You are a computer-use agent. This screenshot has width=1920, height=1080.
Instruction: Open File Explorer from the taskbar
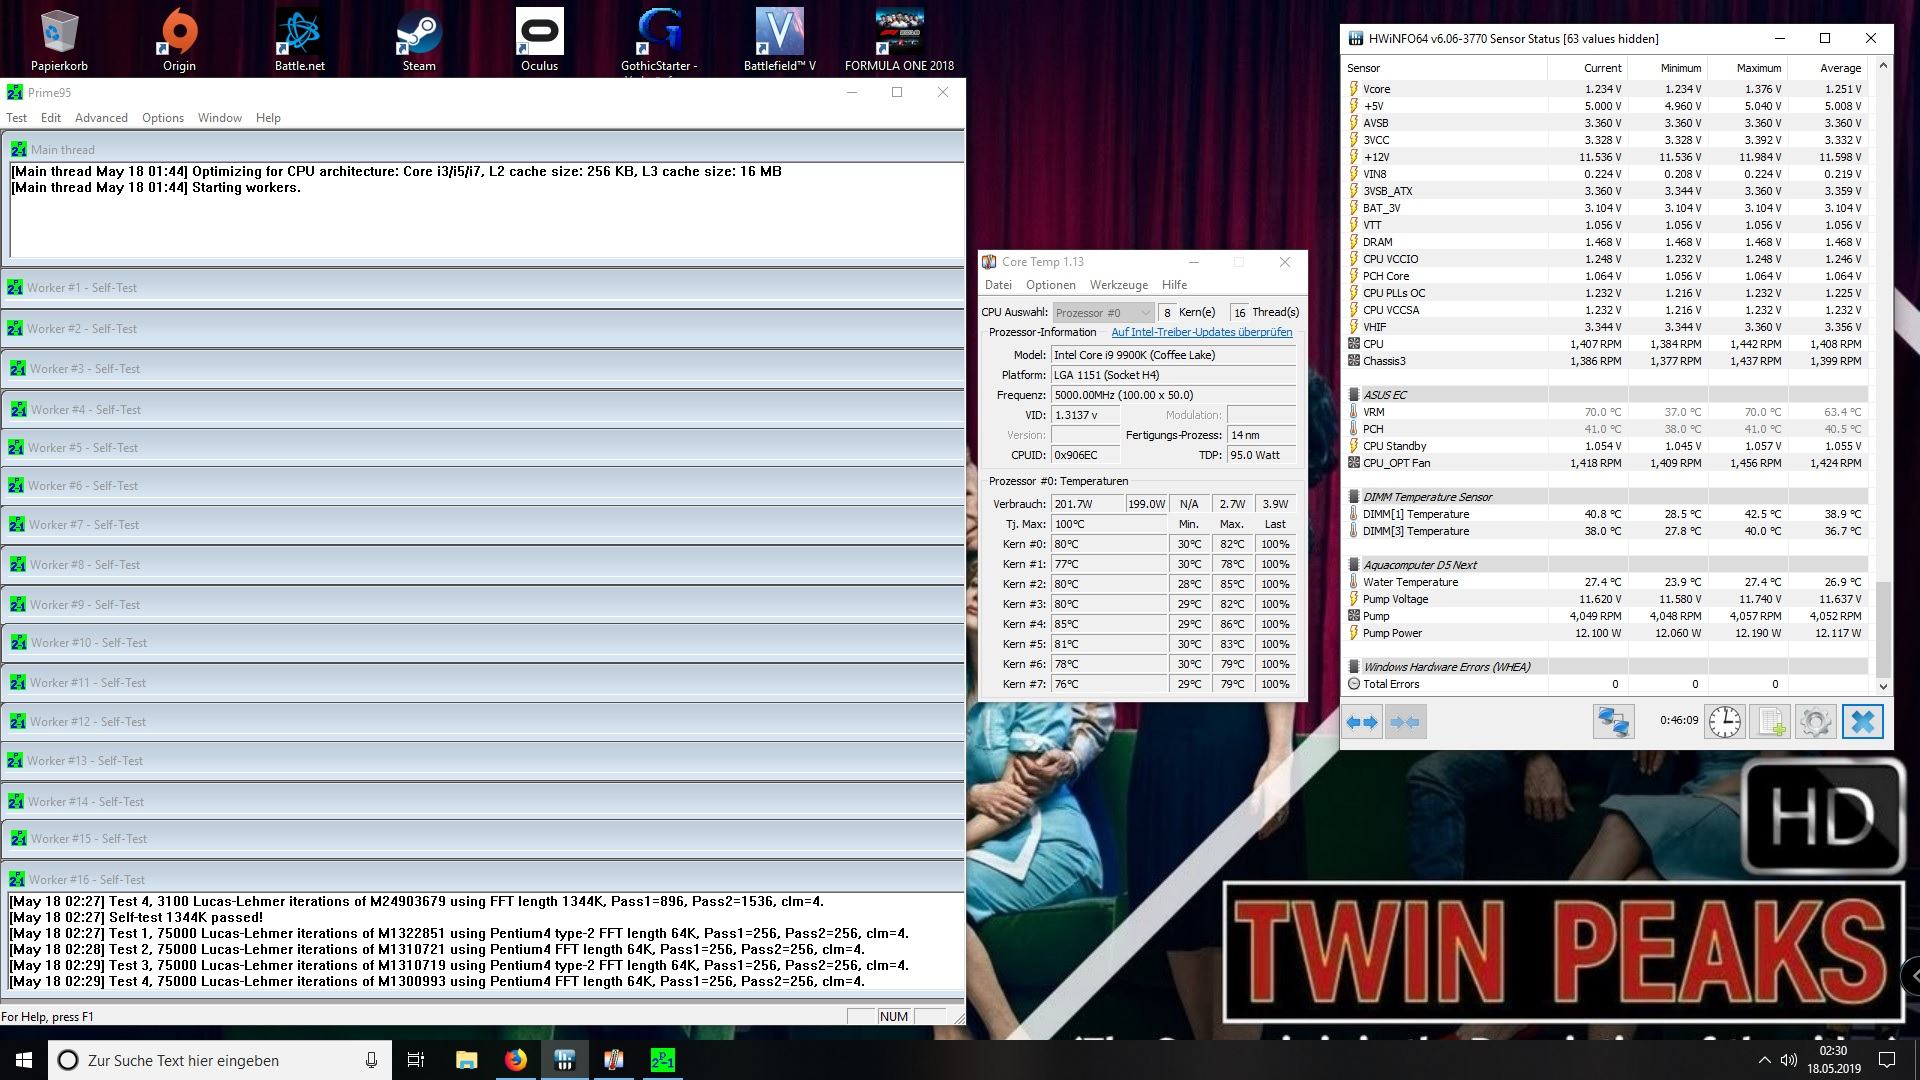click(x=466, y=1060)
